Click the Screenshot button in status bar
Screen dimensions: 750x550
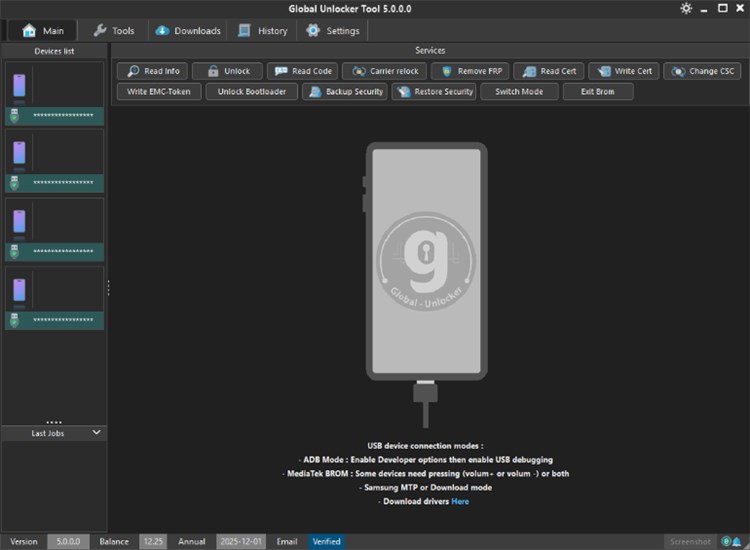(690, 541)
